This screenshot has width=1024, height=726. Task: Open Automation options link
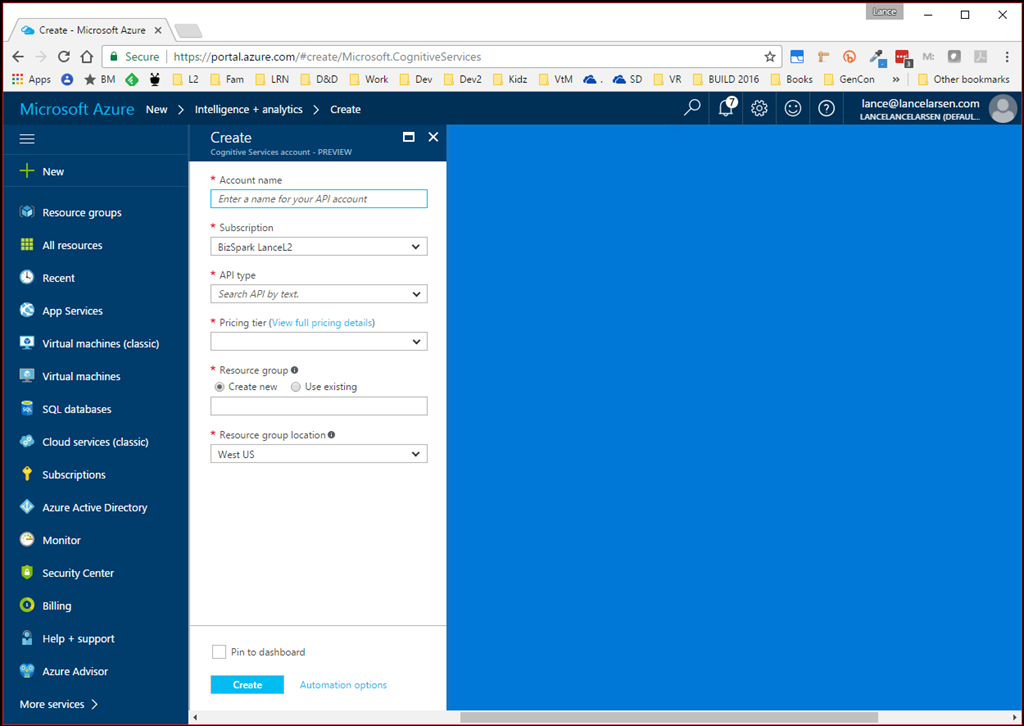point(344,684)
